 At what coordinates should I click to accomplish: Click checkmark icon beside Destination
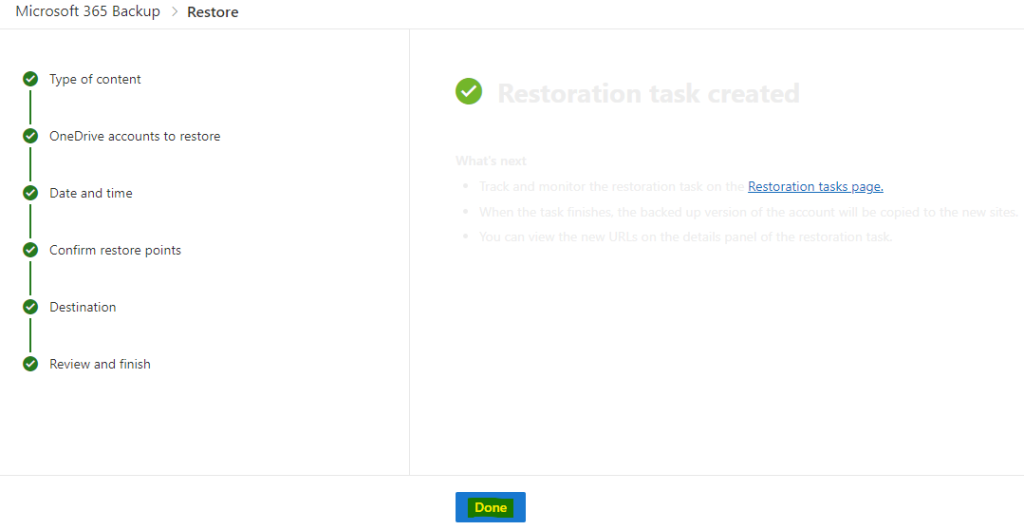[x=30, y=306]
